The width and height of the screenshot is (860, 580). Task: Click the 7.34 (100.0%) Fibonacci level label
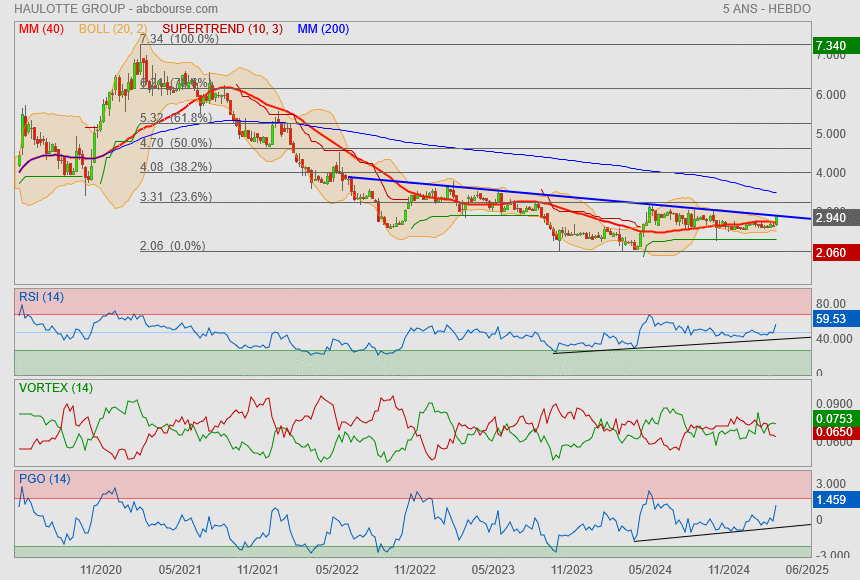(x=179, y=39)
